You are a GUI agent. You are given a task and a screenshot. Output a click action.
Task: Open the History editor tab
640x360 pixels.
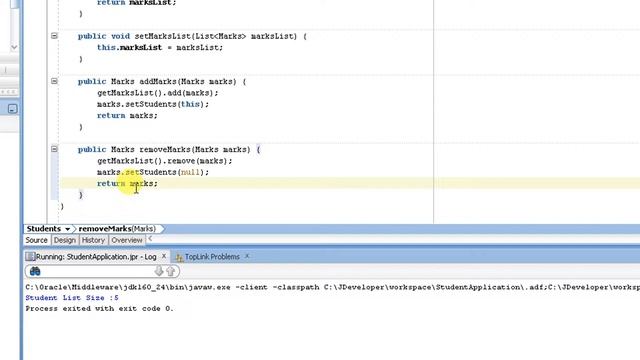93,240
